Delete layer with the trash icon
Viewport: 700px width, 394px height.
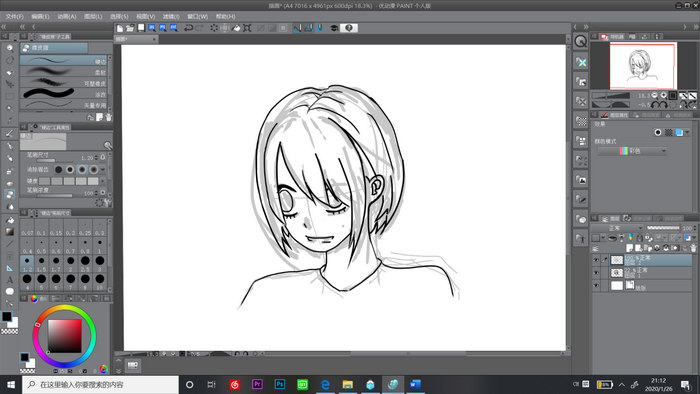point(693,248)
